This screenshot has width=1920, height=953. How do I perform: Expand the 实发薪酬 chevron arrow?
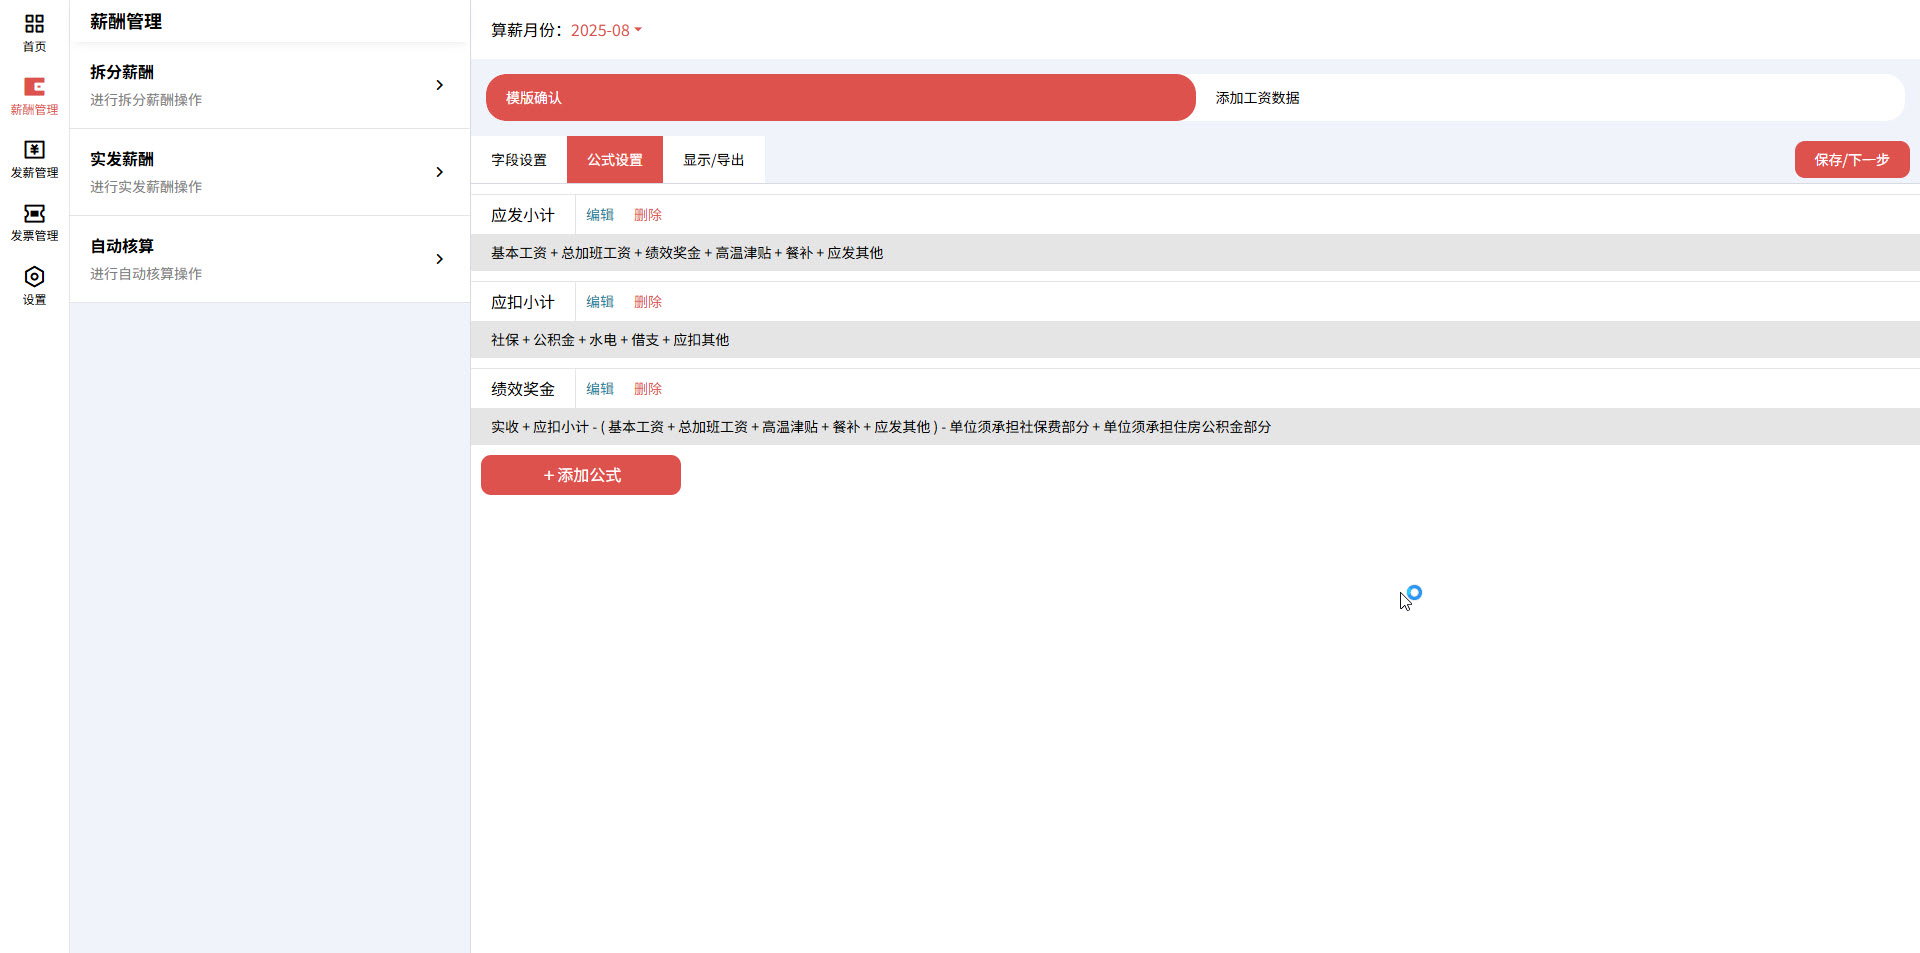tap(439, 172)
